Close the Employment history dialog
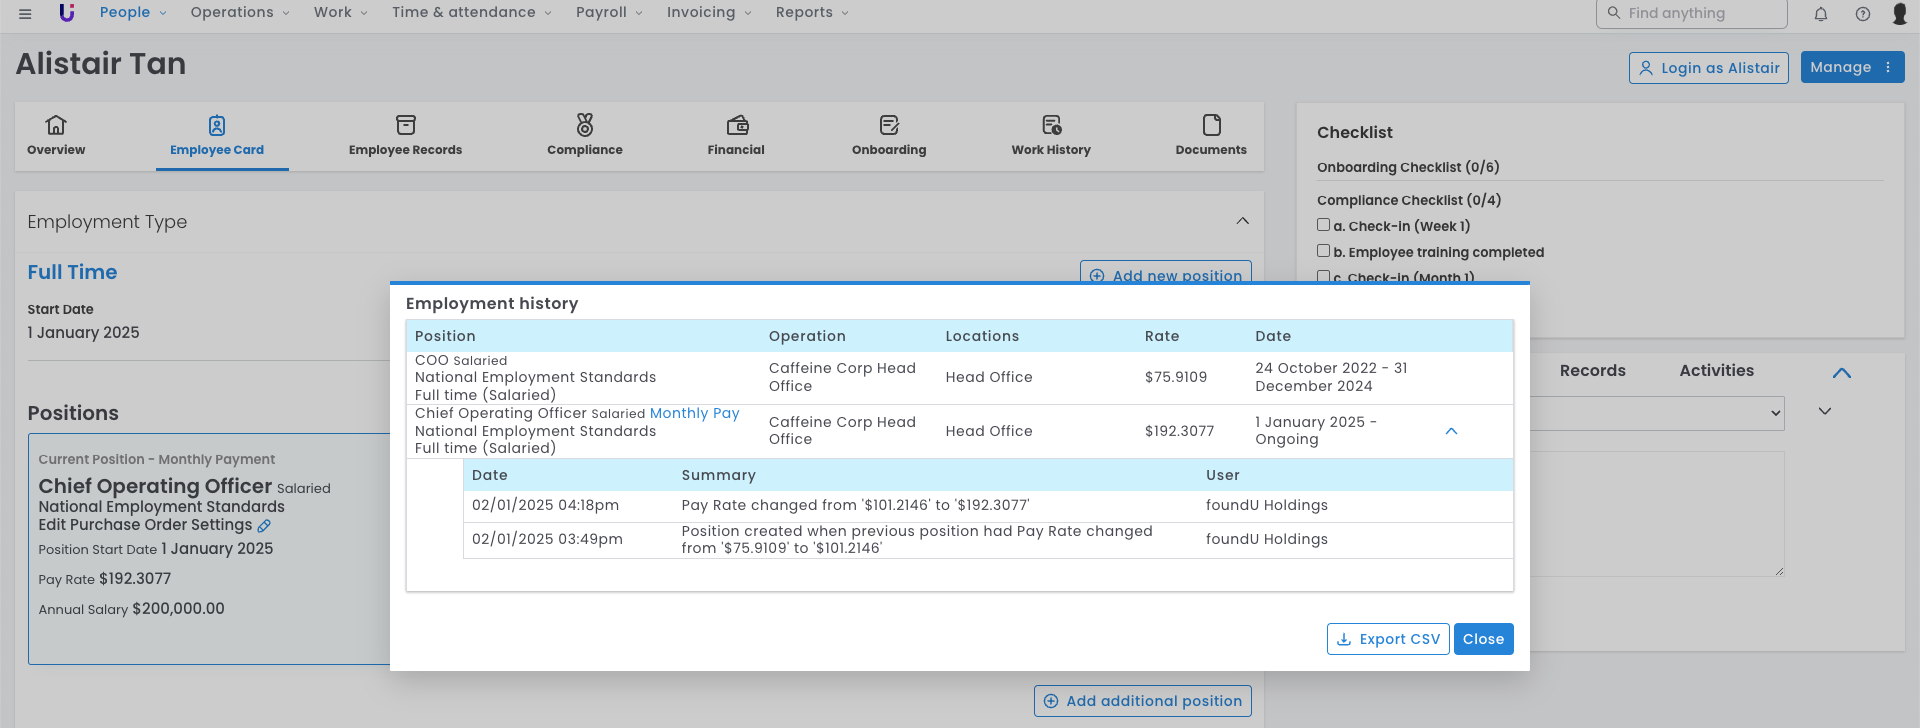Viewport: 1920px width, 728px height. coord(1483,639)
